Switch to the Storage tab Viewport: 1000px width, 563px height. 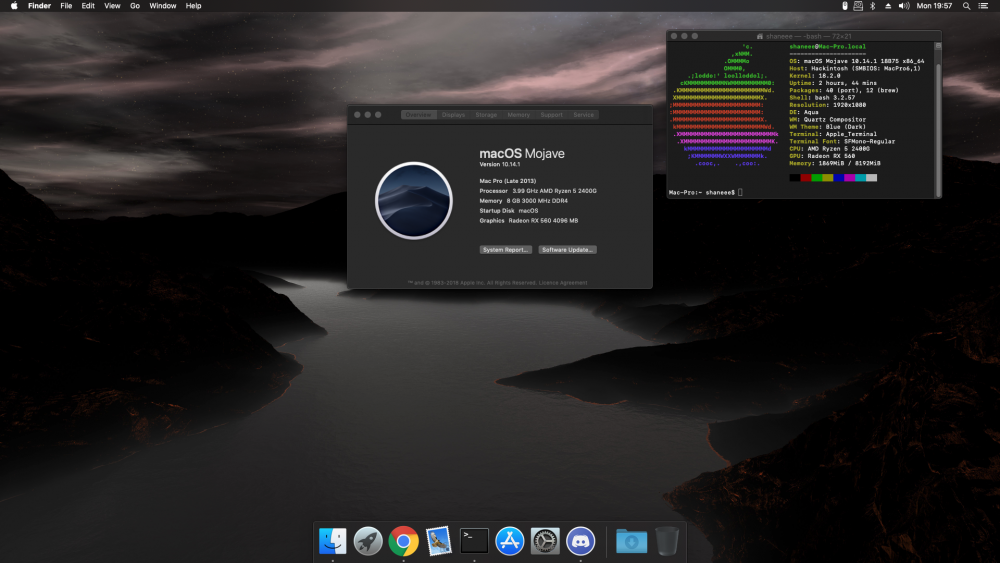[486, 115]
